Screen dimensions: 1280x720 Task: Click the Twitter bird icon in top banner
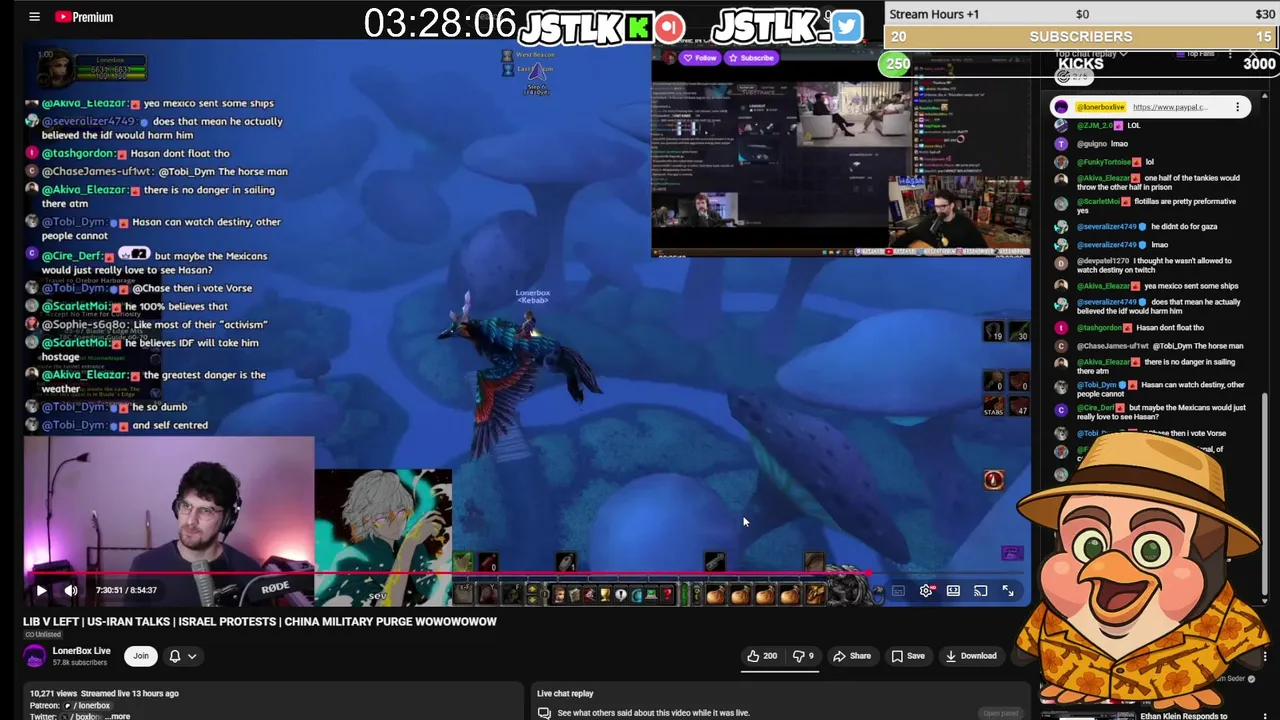(847, 26)
